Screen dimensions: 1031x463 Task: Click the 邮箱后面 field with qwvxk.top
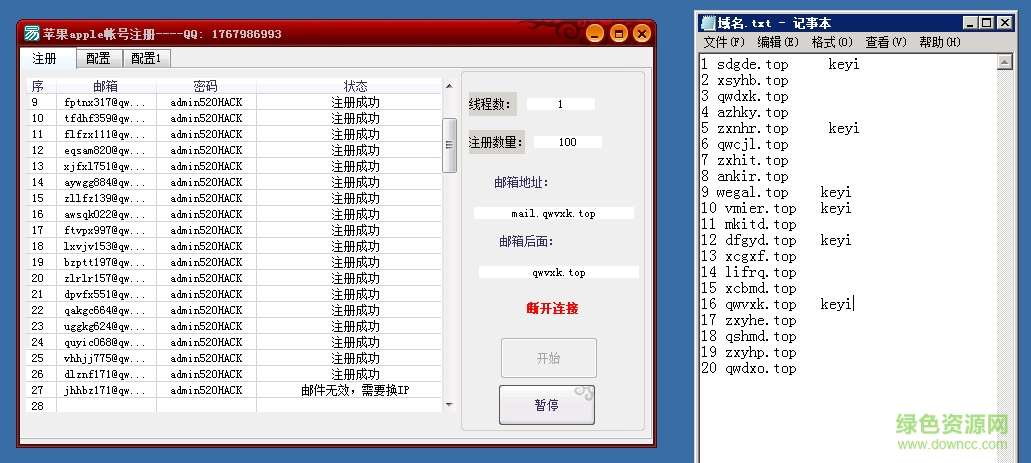click(x=559, y=272)
